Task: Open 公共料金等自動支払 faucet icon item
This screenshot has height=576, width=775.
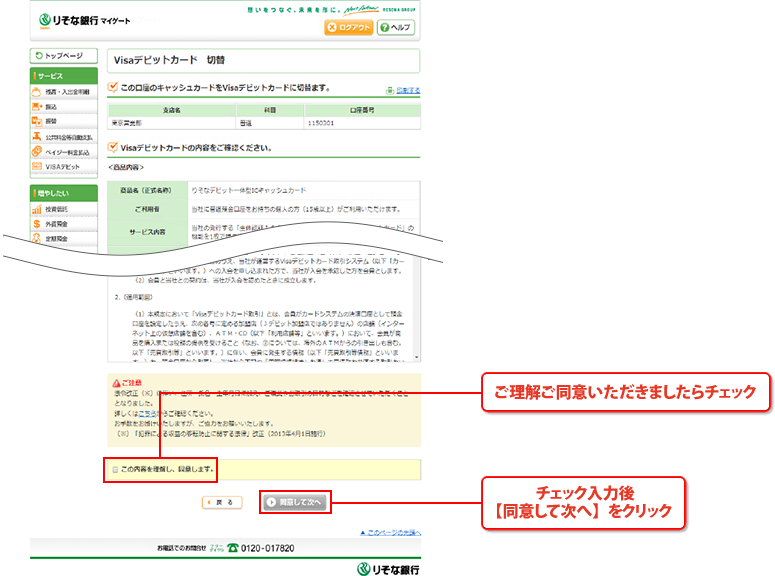Action: pyautogui.click(x=64, y=137)
